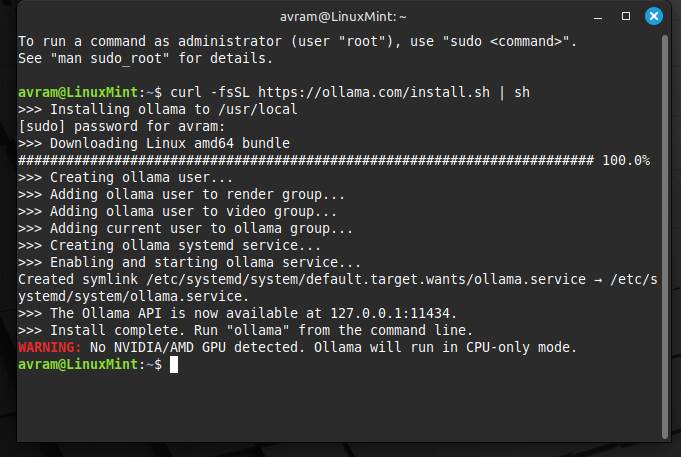Screen dimensions: 681x457
Task: Close the avram@LinuxMint terminal window
Action: coord(654,17)
